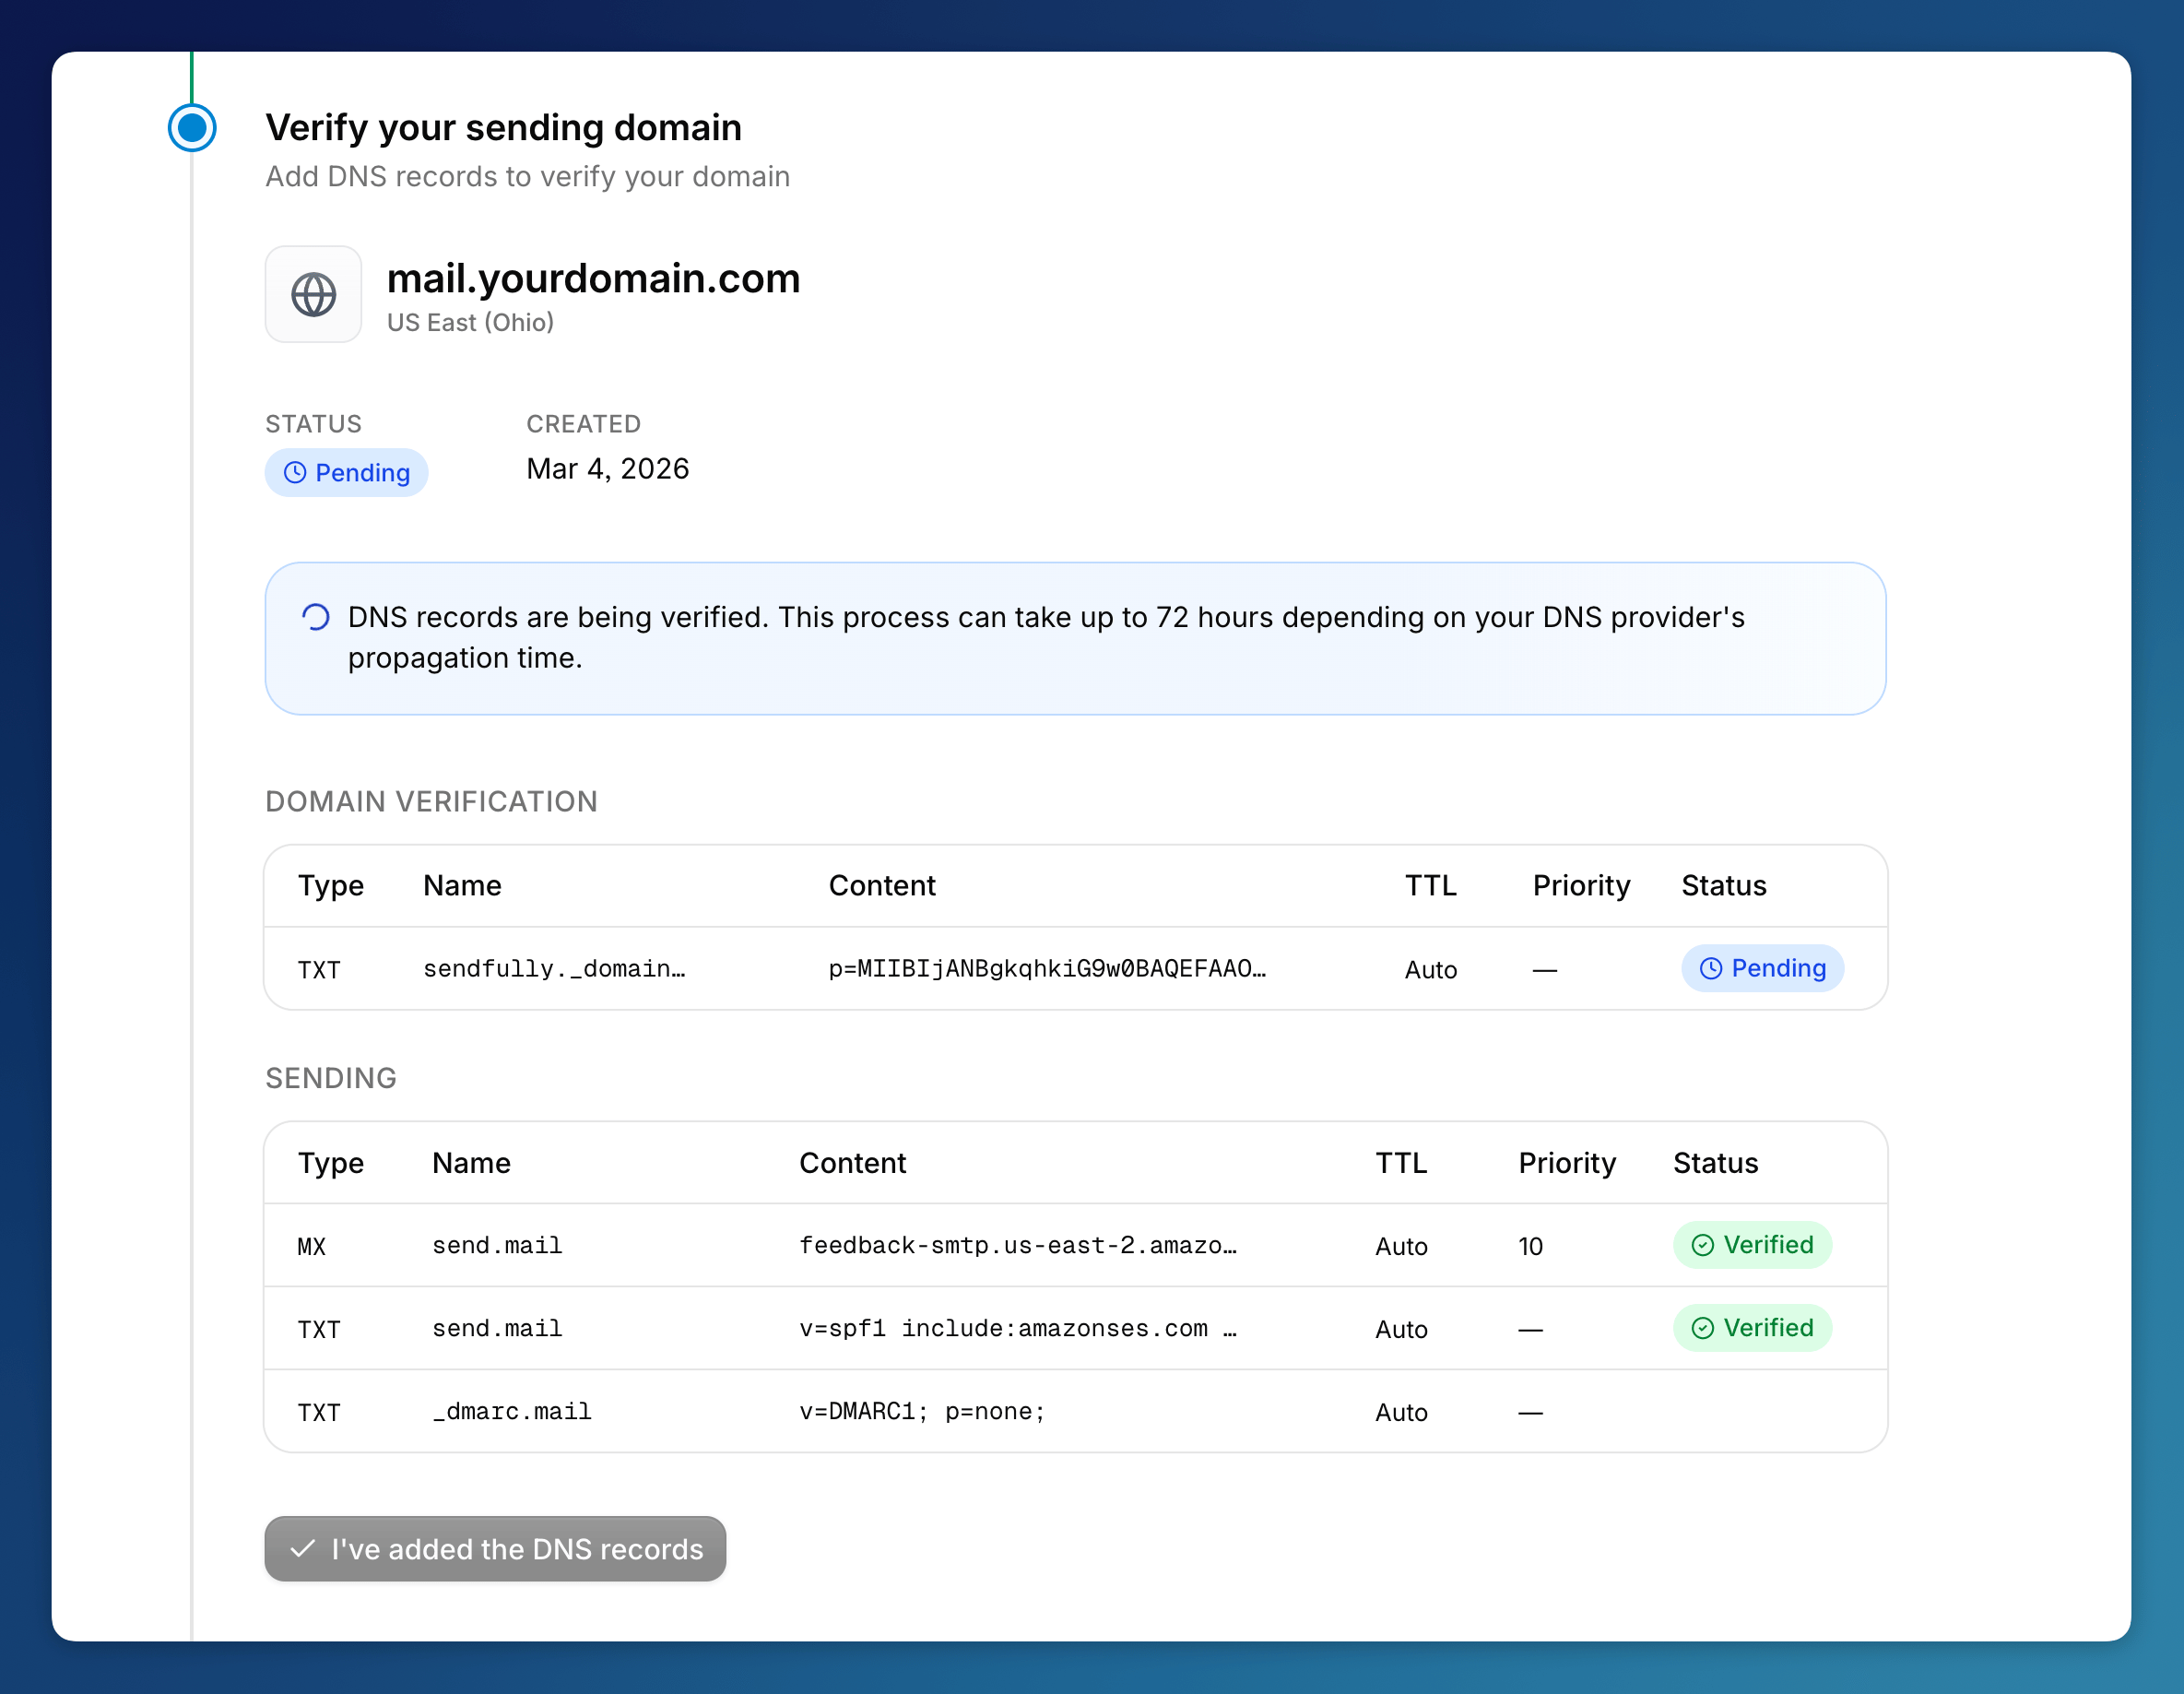Click the checkmark icon on the MX Verified badge
The height and width of the screenshot is (1694, 2184).
(x=1702, y=1245)
